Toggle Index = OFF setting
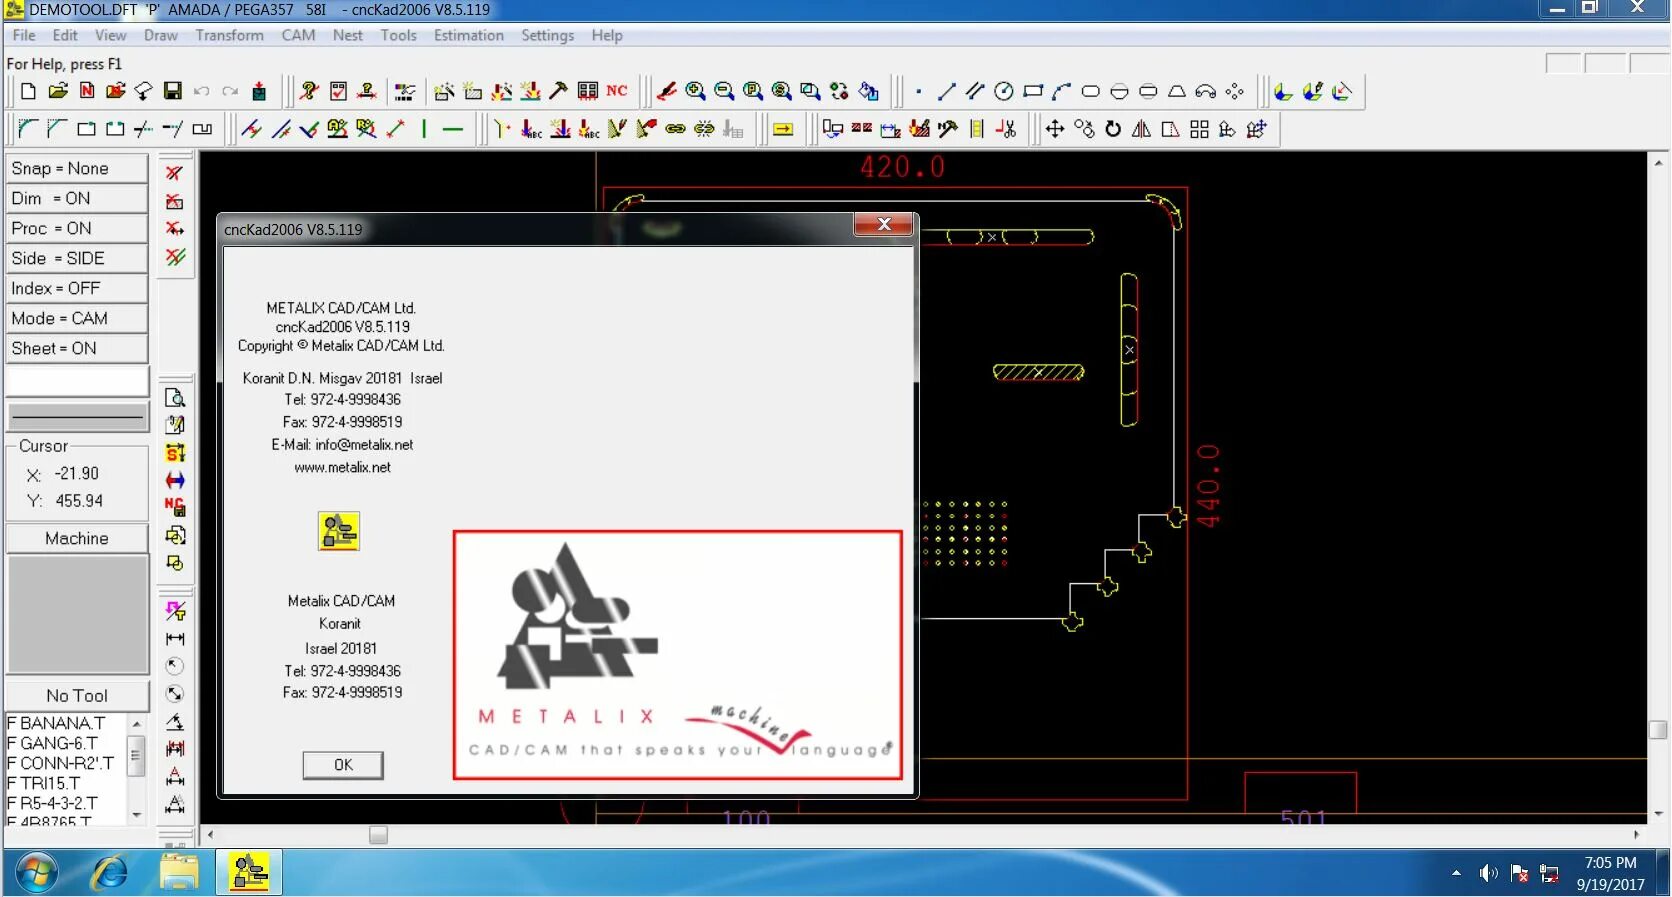This screenshot has width=1672, height=897. pos(77,288)
